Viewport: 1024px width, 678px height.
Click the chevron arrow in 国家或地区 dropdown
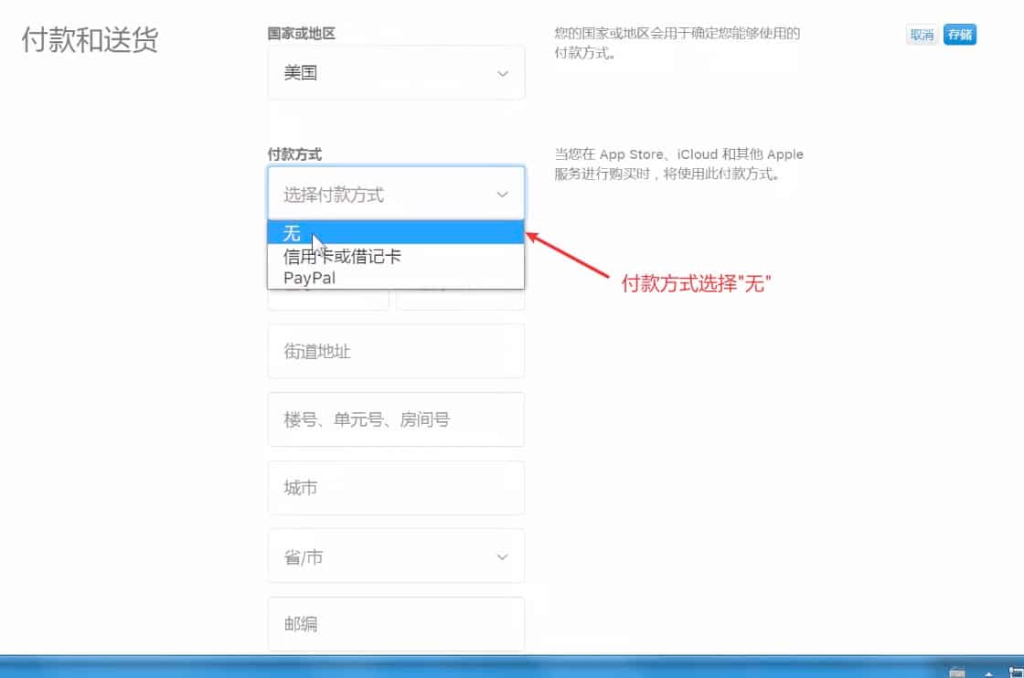[x=502, y=73]
